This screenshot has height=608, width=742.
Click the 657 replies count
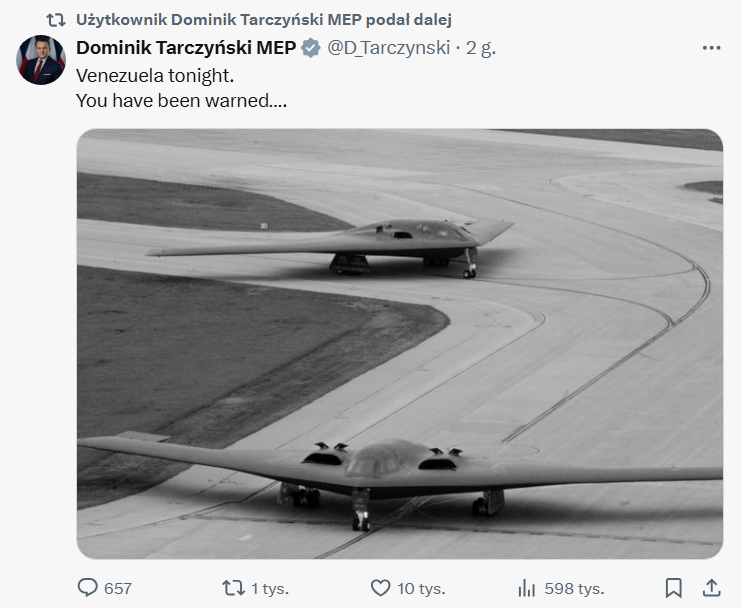click(118, 588)
